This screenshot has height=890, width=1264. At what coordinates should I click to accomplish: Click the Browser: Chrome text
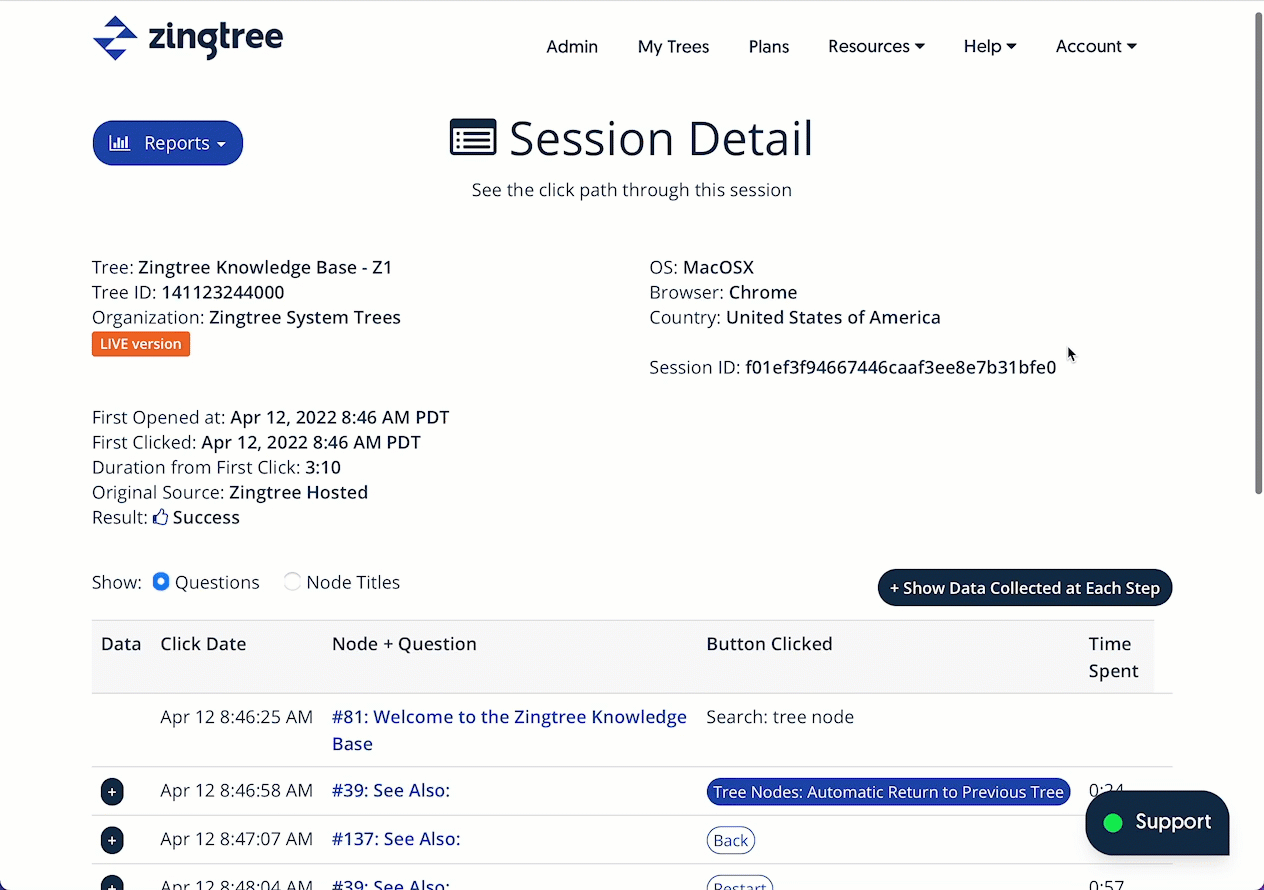(x=723, y=293)
